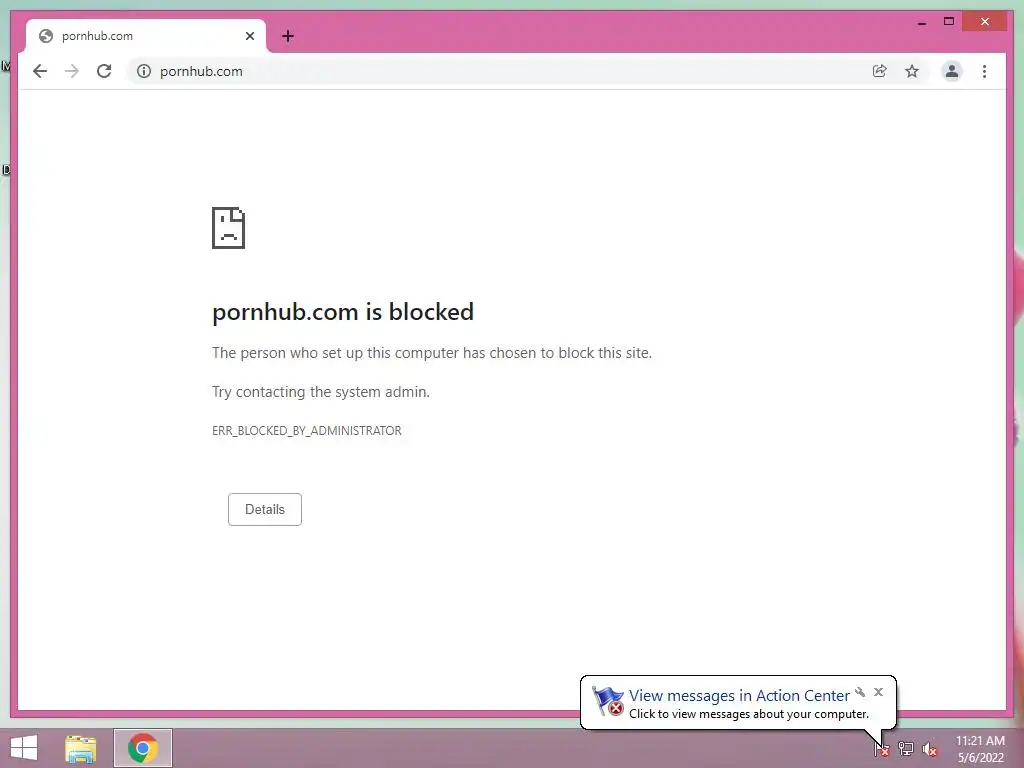This screenshot has height=768, width=1024.
Task: Go back to the previous page
Action: click(x=40, y=71)
